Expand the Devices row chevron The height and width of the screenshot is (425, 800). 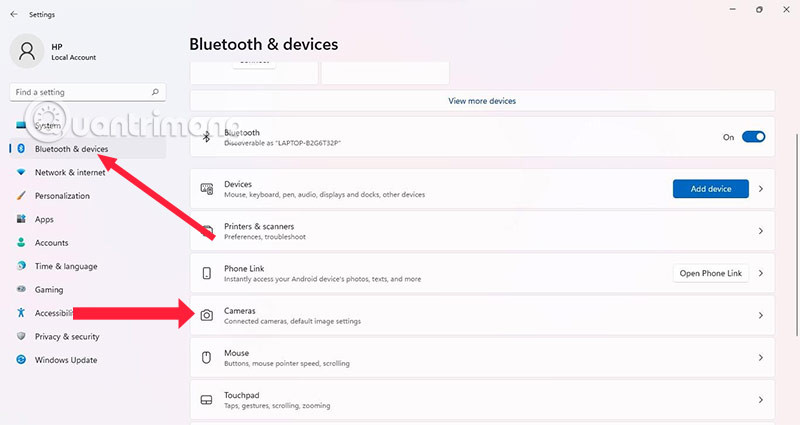(761, 189)
